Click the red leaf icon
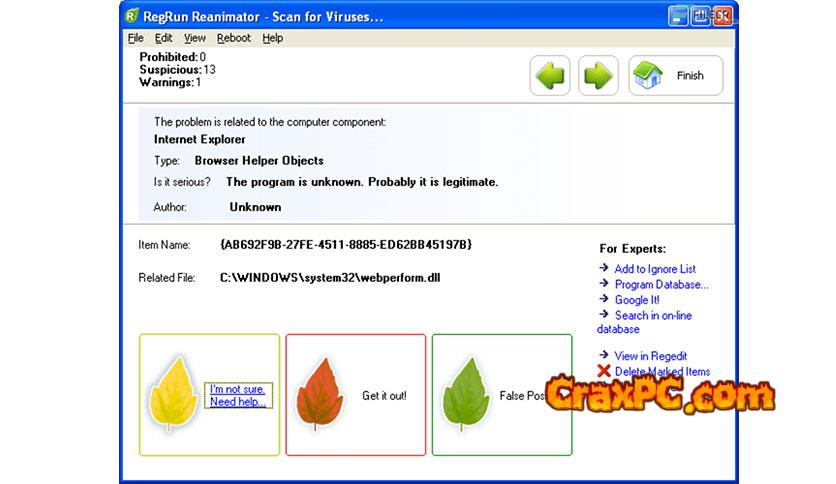The width and height of the screenshot is (836, 484). [x=319, y=393]
